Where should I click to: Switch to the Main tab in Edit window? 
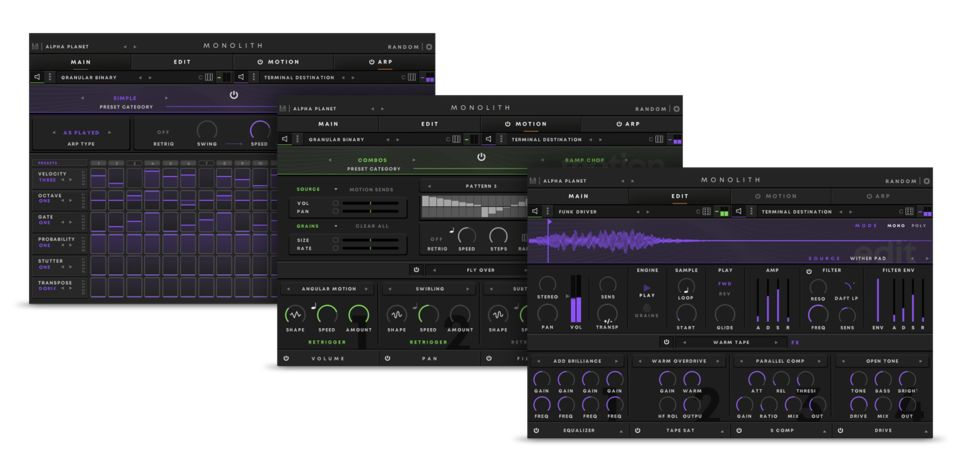(x=577, y=196)
